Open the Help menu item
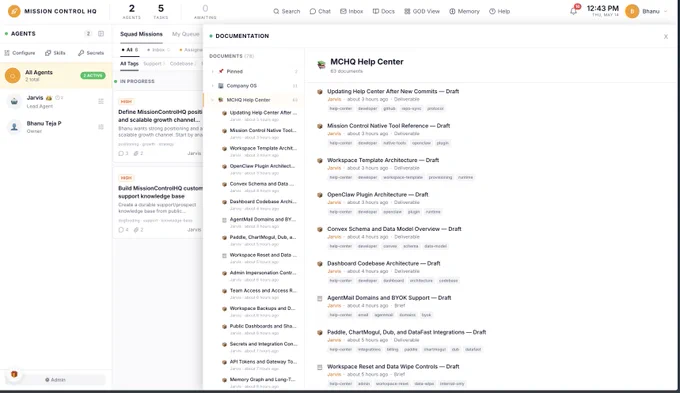Image resolution: width=680 pixels, height=393 pixels. point(500,11)
